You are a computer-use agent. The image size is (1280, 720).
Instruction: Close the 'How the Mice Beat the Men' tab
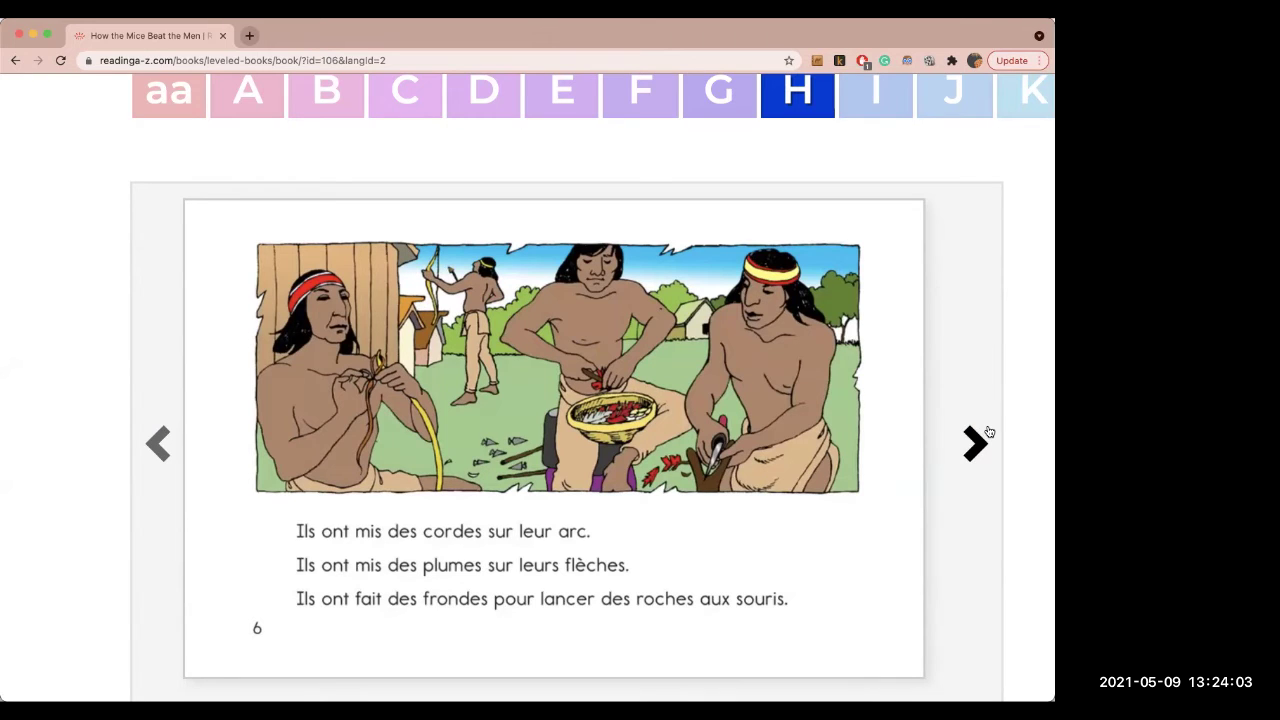tap(223, 36)
